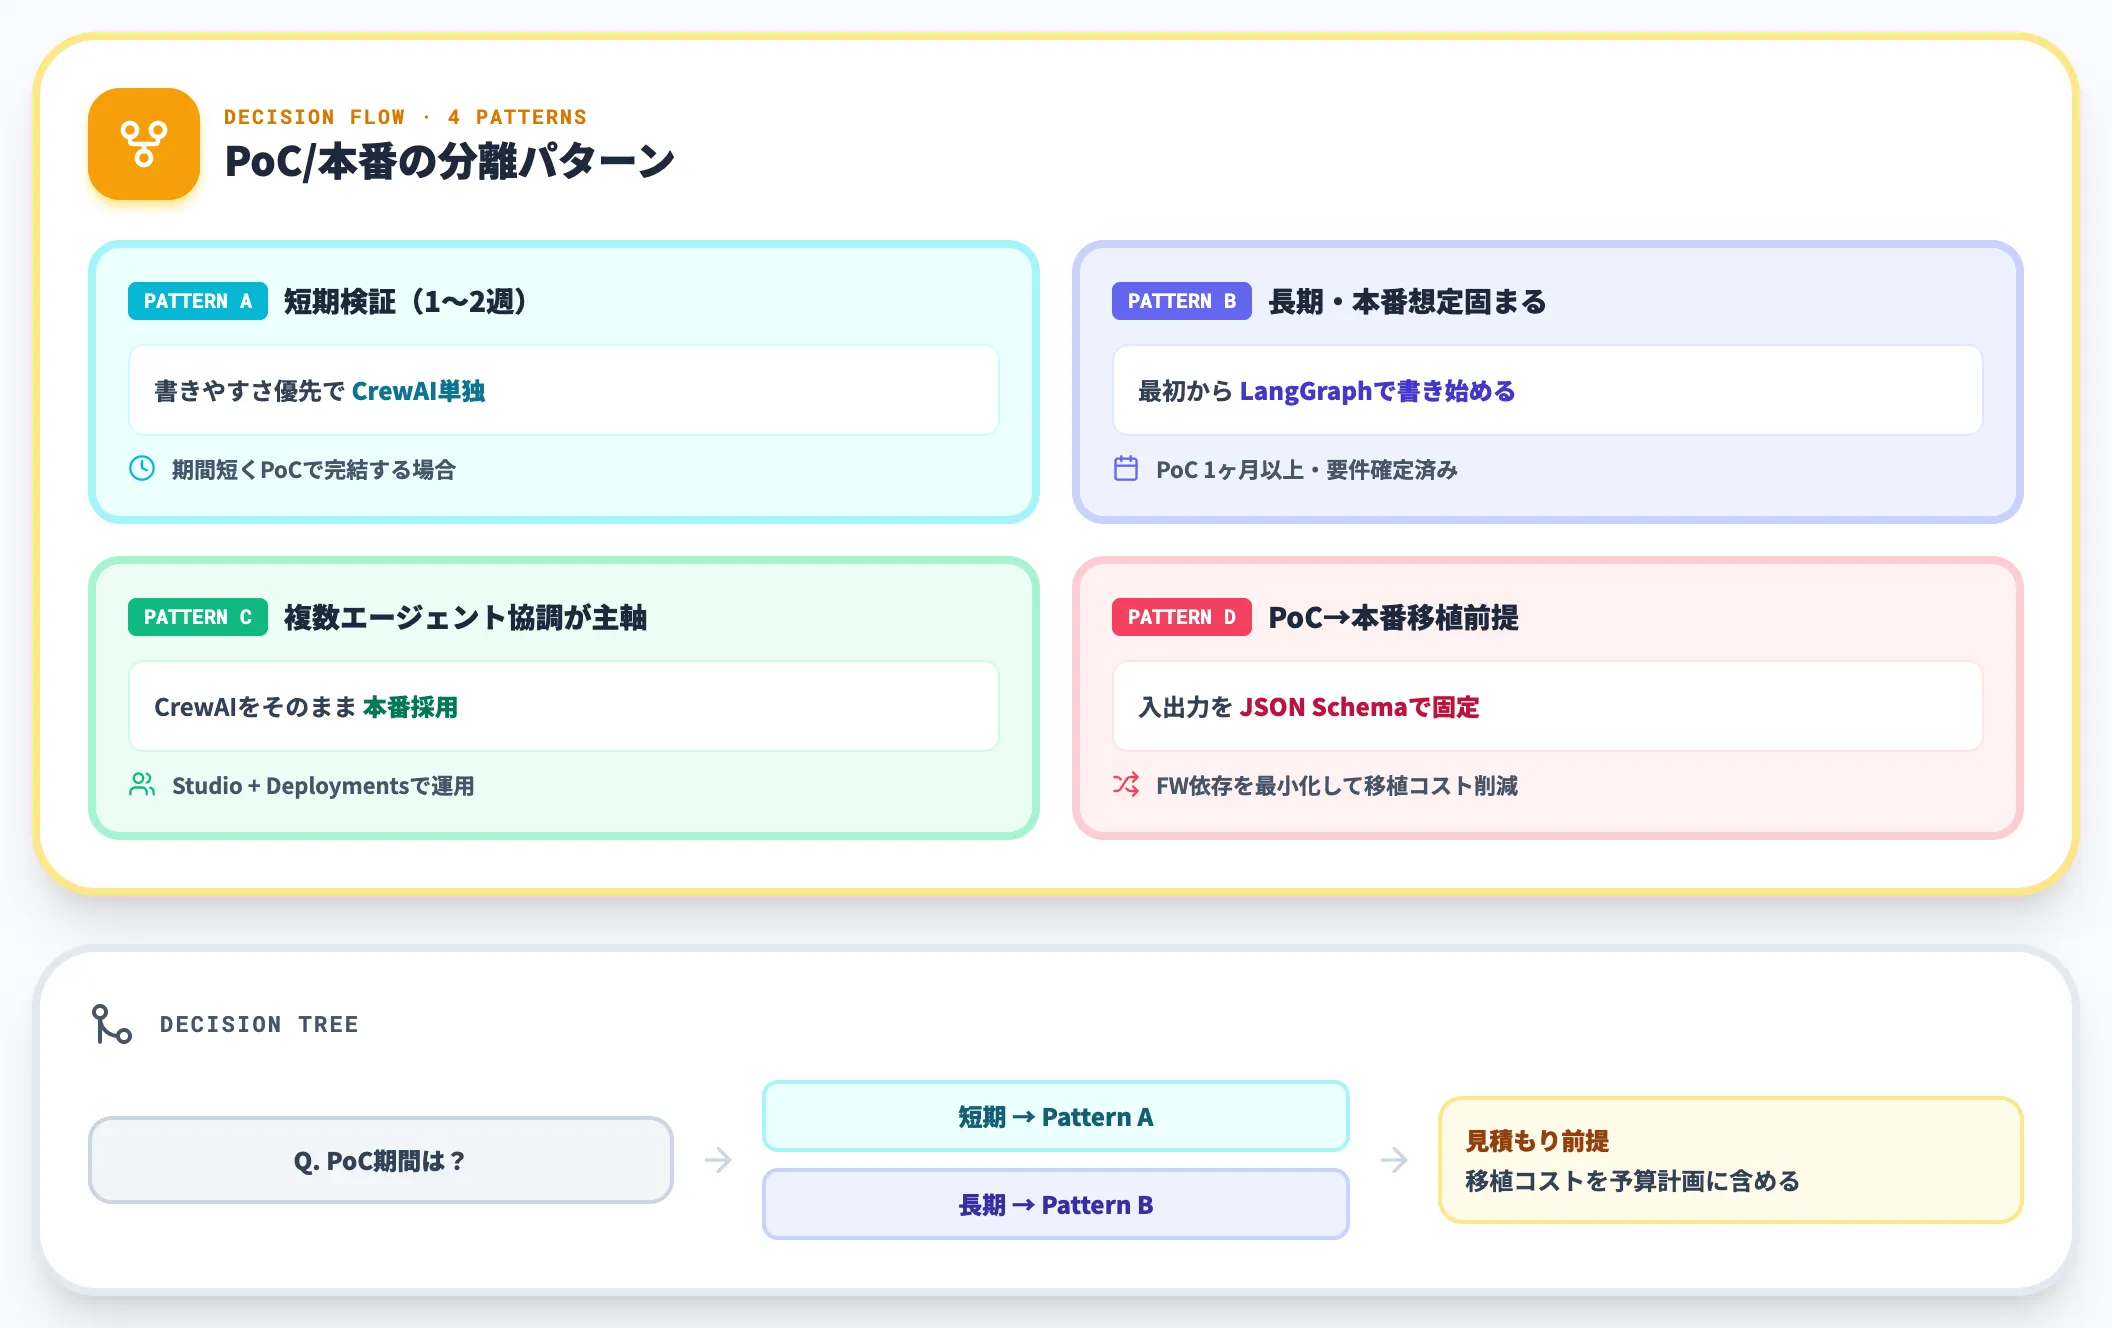Select the PATTERN B badge
The width and height of the screenshot is (2112, 1328).
pos(1182,301)
